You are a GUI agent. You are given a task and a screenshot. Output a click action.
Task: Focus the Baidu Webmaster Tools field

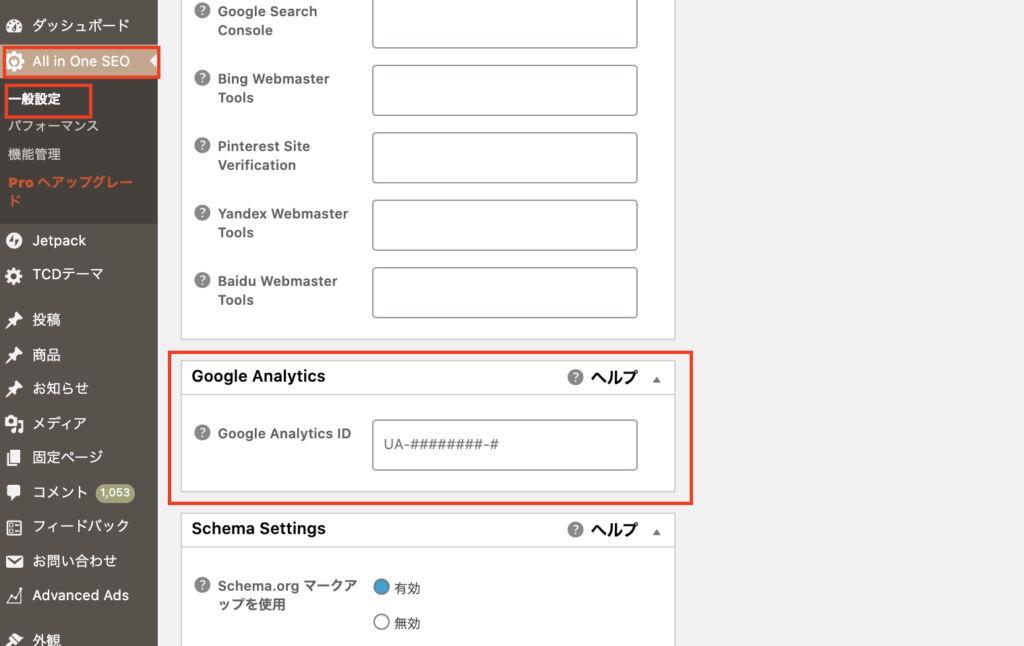(x=505, y=293)
